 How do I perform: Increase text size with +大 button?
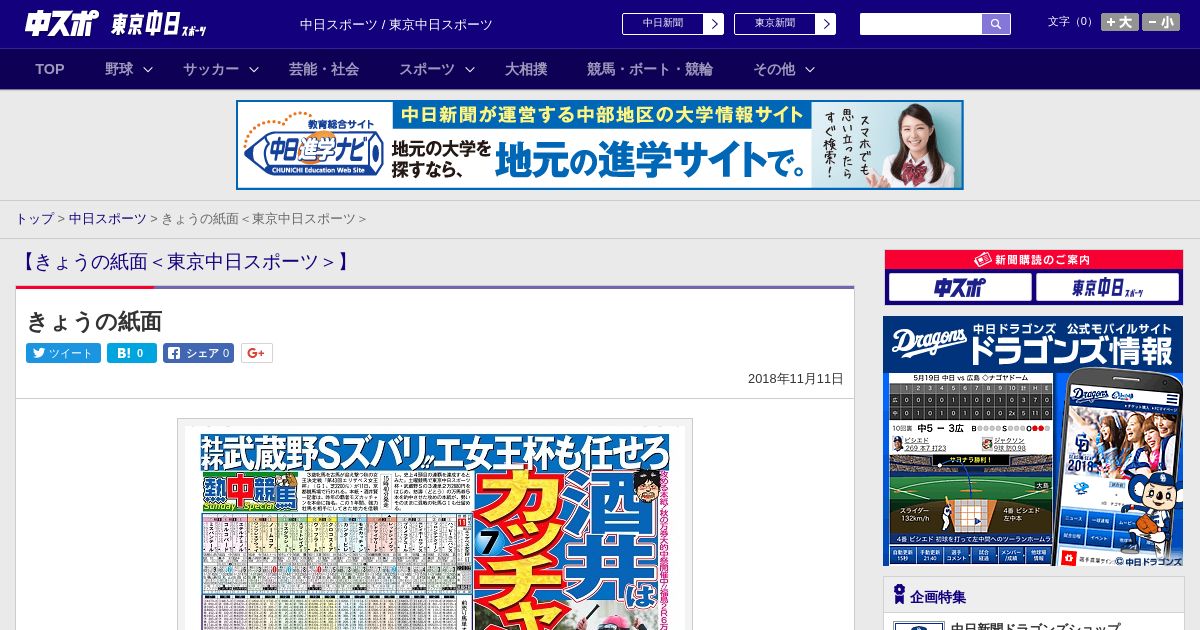point(1119,22)
